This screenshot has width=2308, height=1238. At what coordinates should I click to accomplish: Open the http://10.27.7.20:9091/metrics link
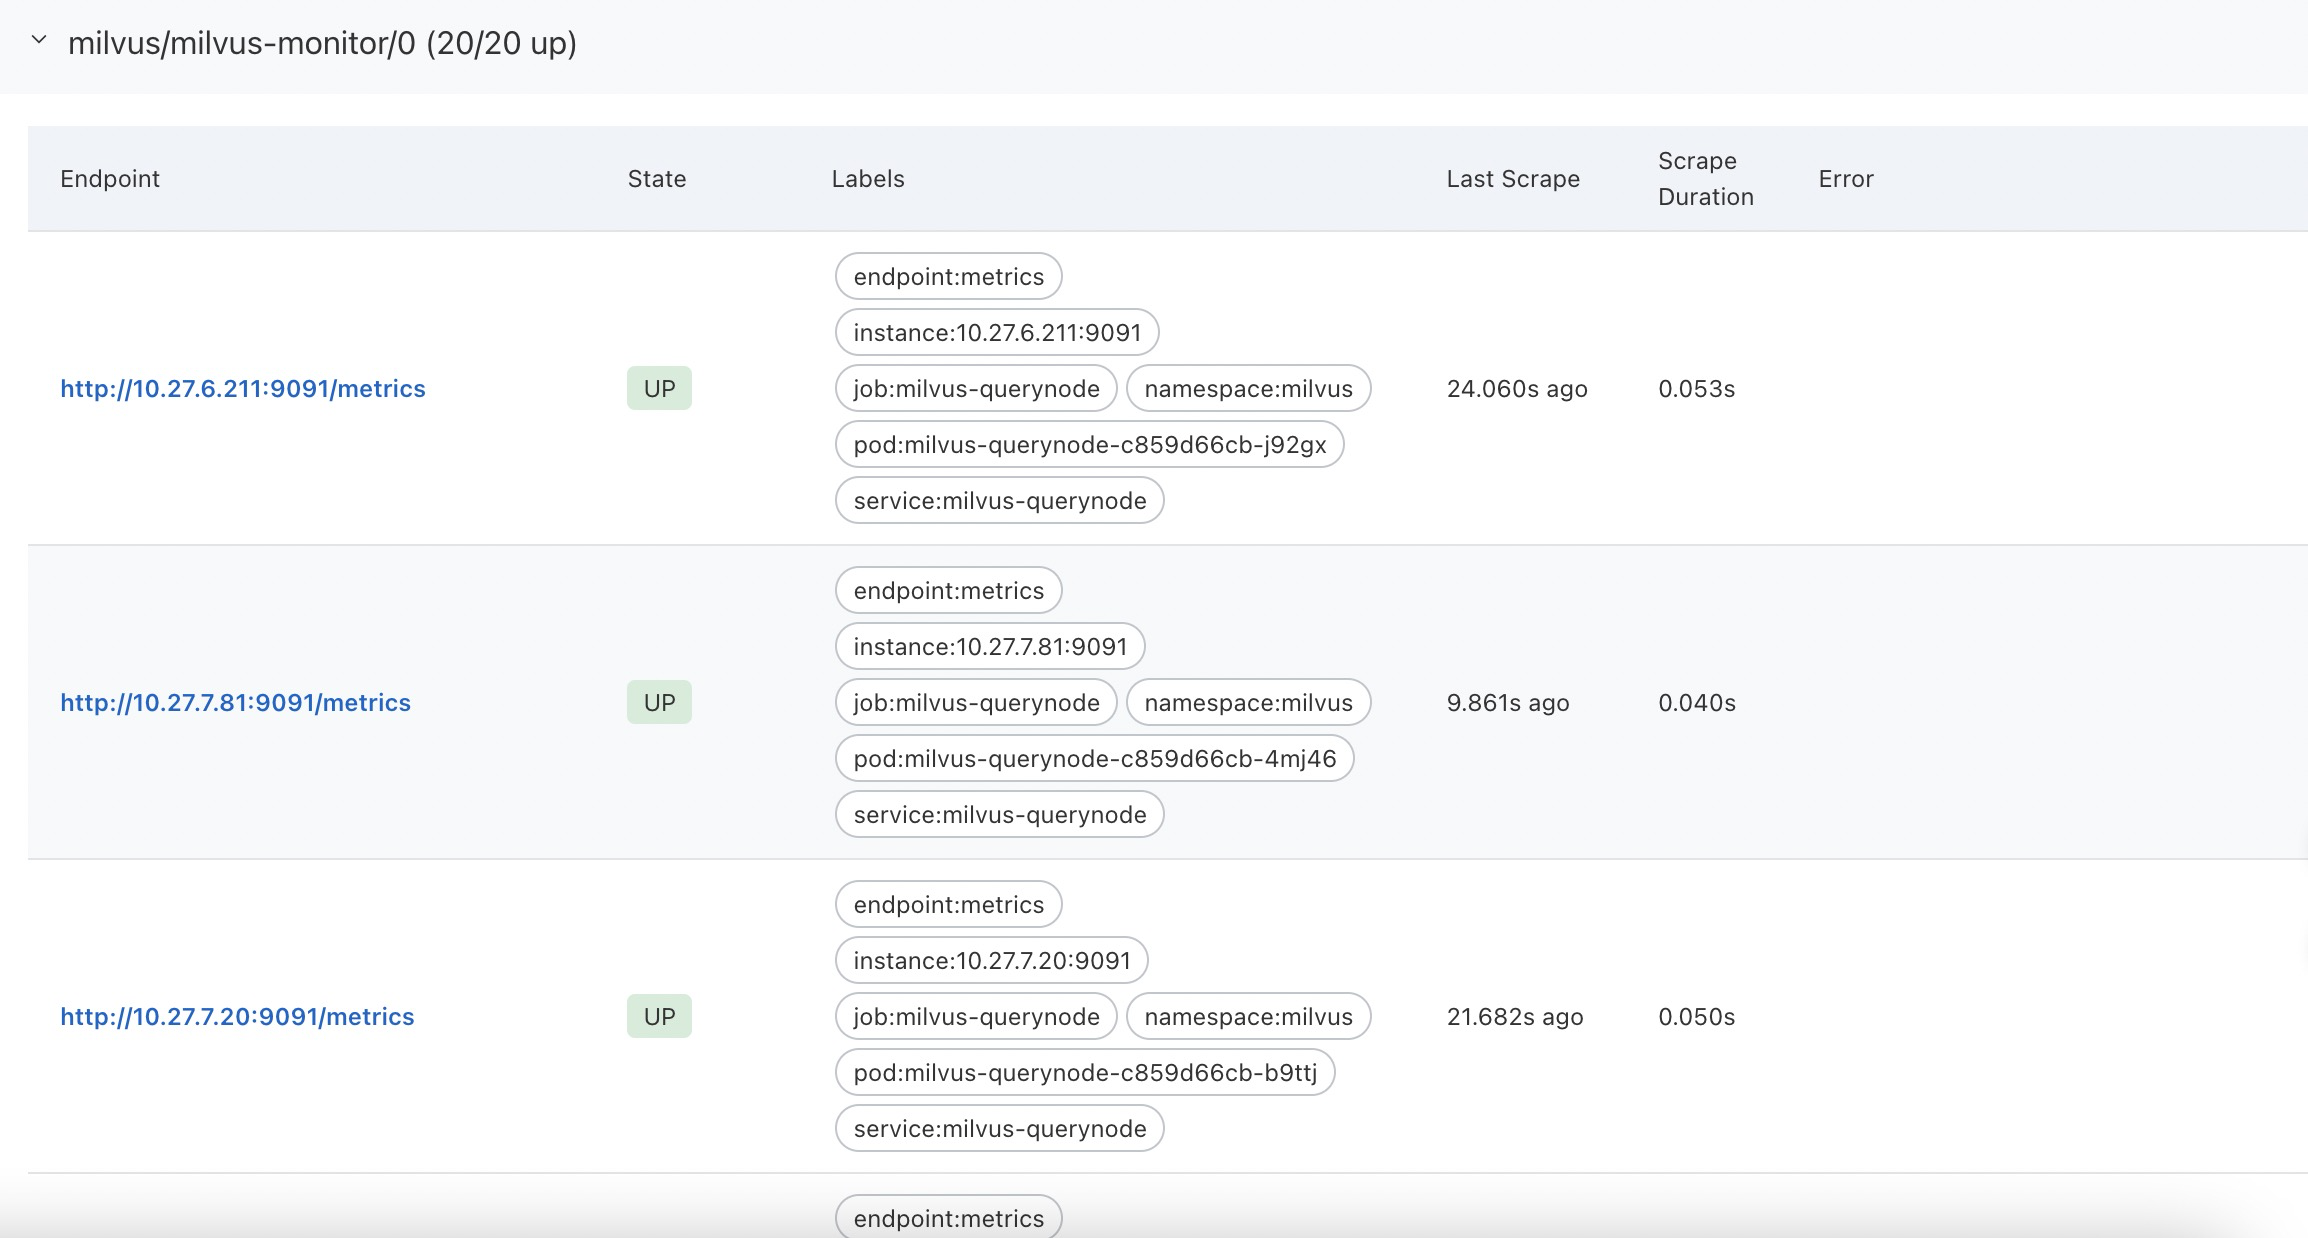pyautogui.click(x=237, y=1017)
